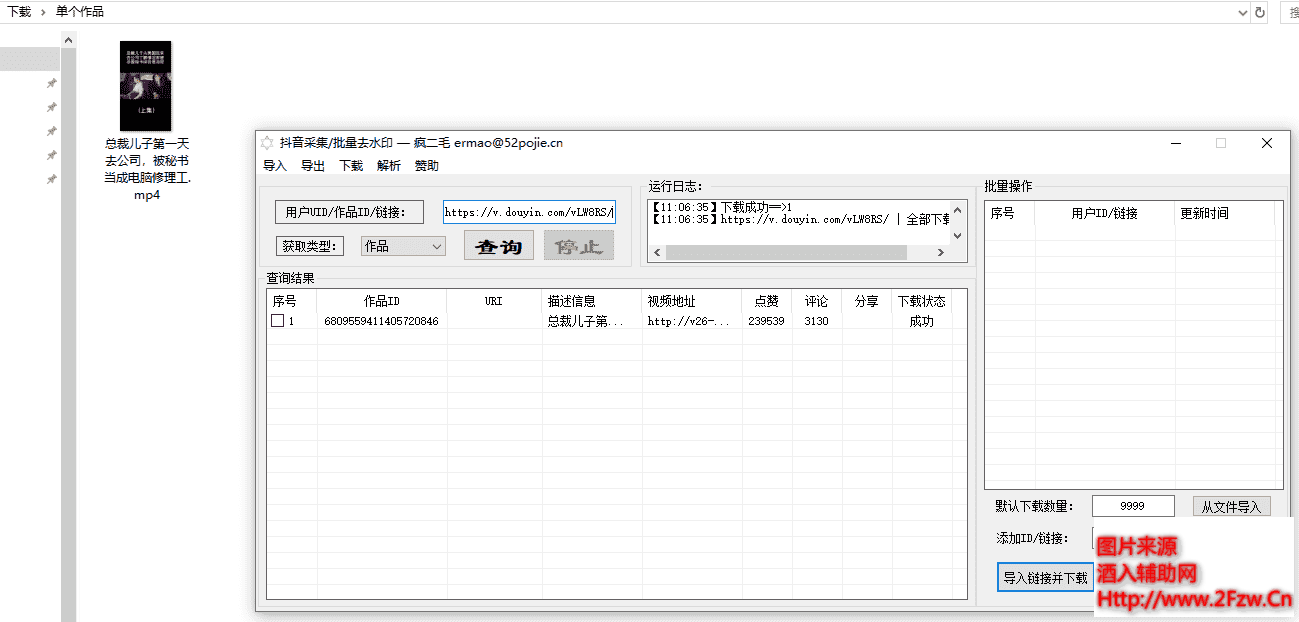This screenshot has height=622, width=1299.
Task: Select the 分享 column header
Action: (x=866, y=301)
